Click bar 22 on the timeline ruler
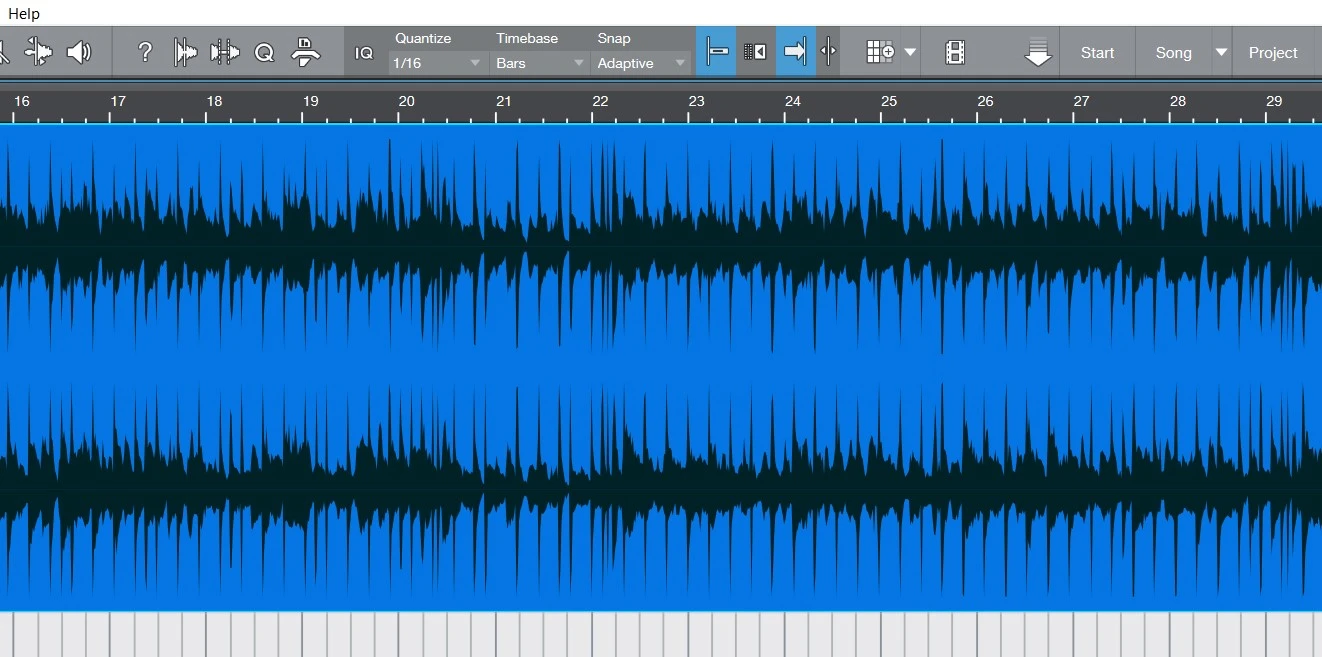Screen dimensions: 1322x657 tap(599, 102)
